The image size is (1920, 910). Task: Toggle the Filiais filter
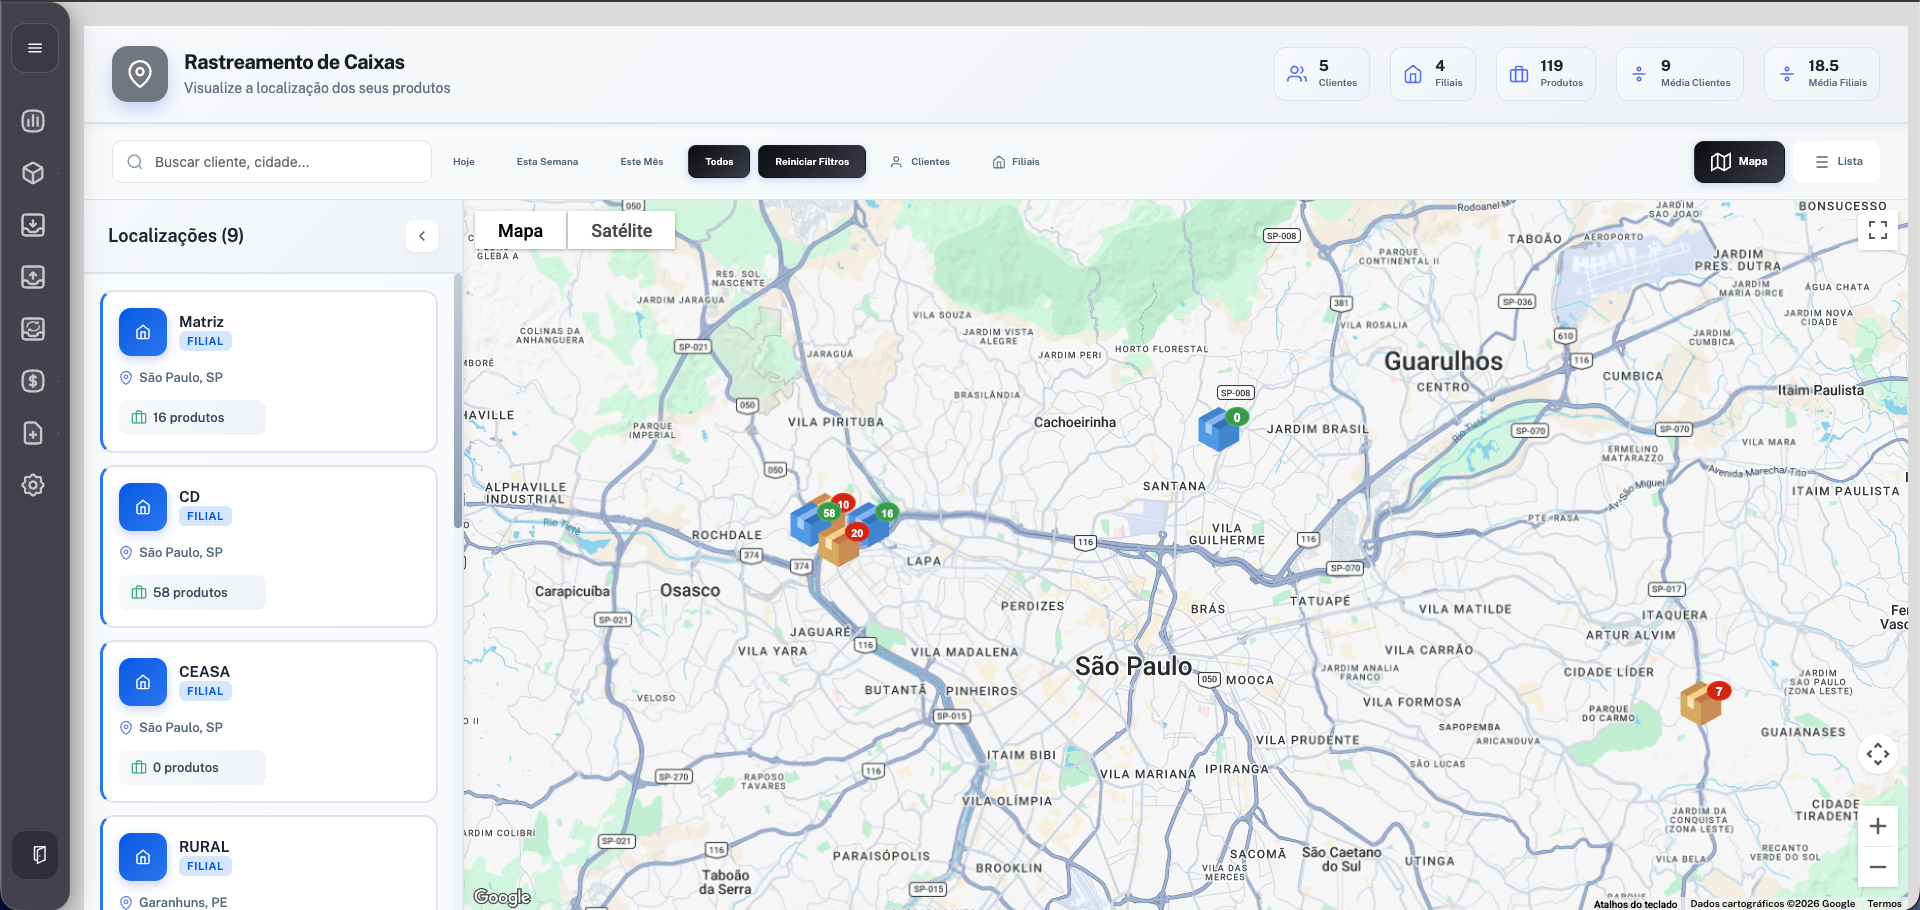[1016, 162]
